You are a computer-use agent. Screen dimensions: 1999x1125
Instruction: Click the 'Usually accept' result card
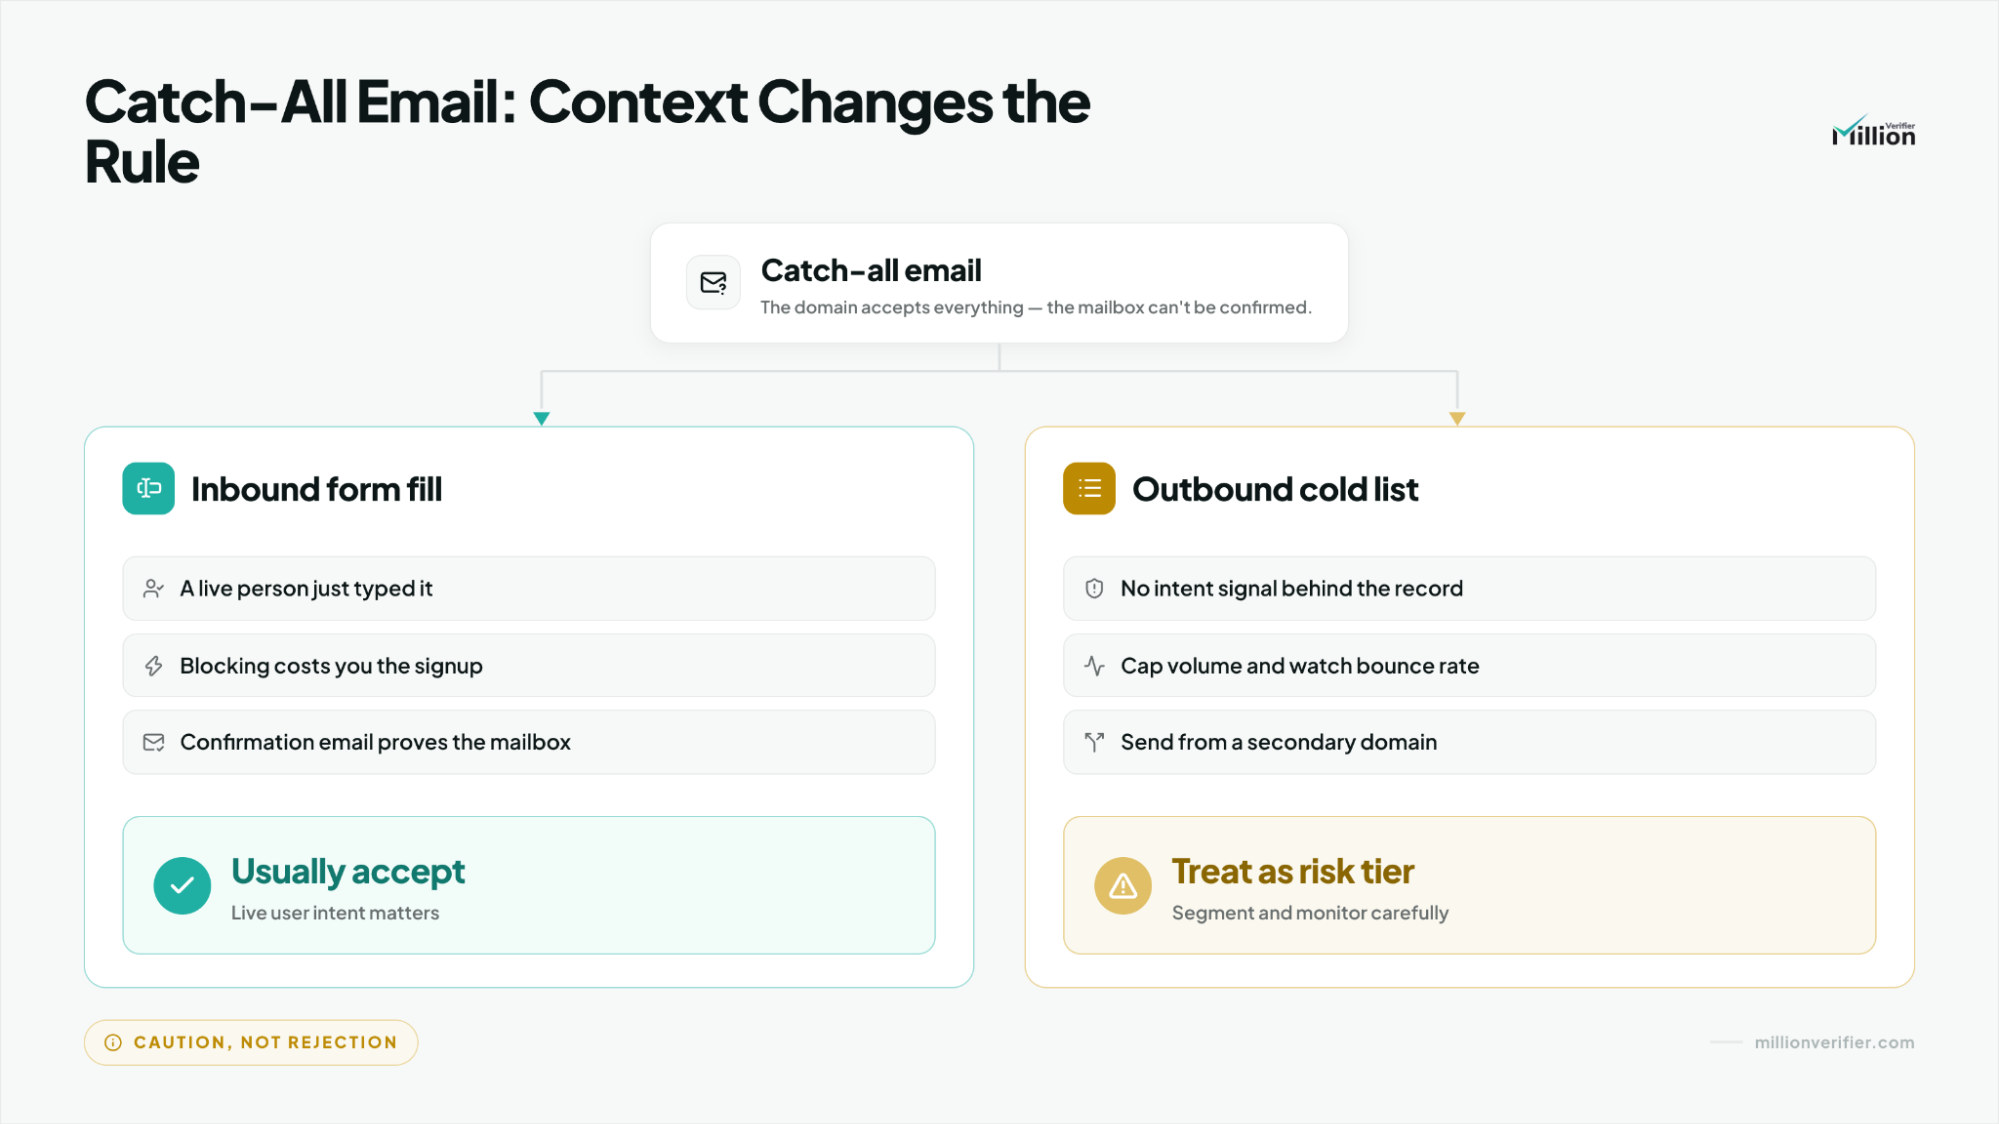529,886
